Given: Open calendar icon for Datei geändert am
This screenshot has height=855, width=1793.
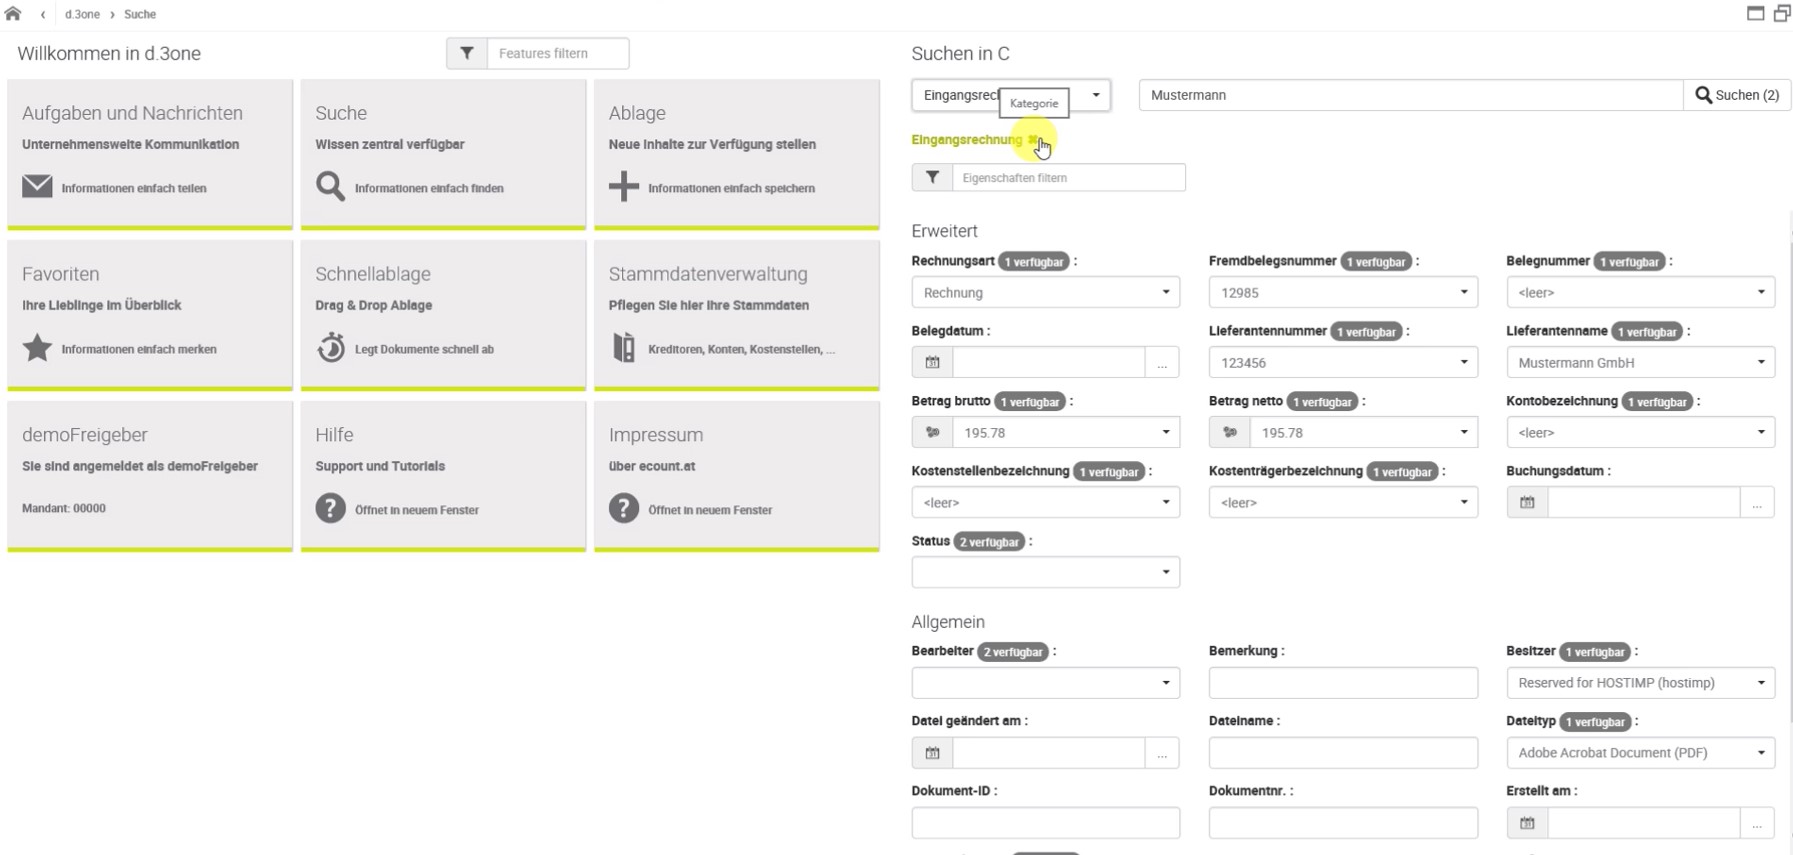Looking at the screenshot, I should (932, 752).
